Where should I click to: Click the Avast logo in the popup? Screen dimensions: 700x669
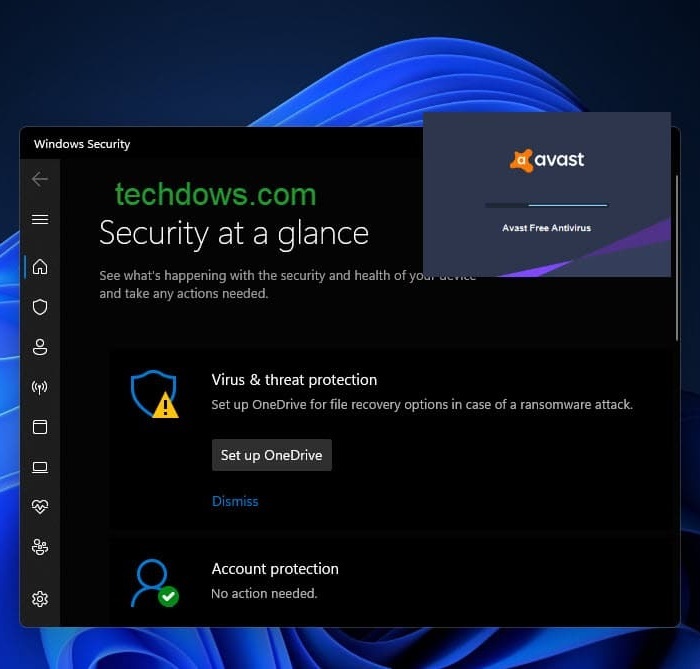546,160
